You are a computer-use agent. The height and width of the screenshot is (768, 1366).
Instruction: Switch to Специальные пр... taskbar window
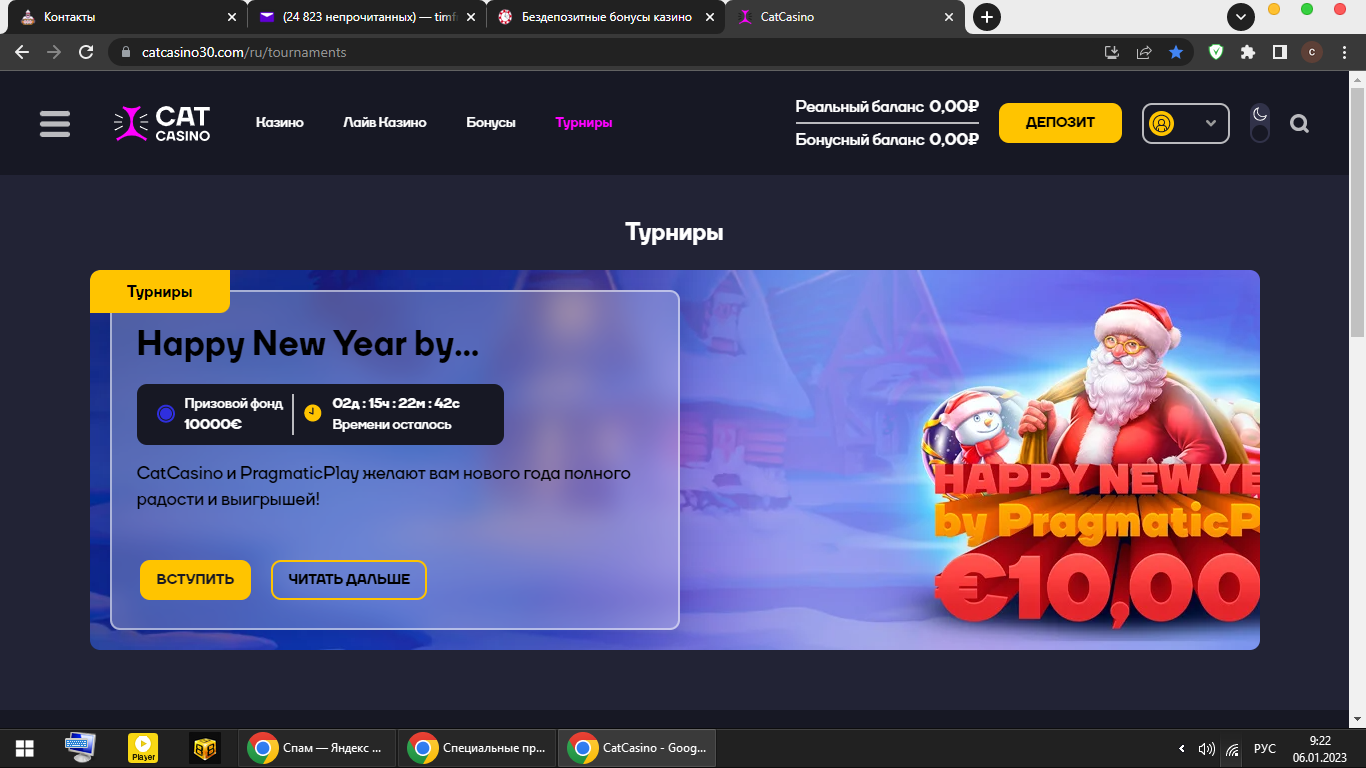click(x=477, y=748)
